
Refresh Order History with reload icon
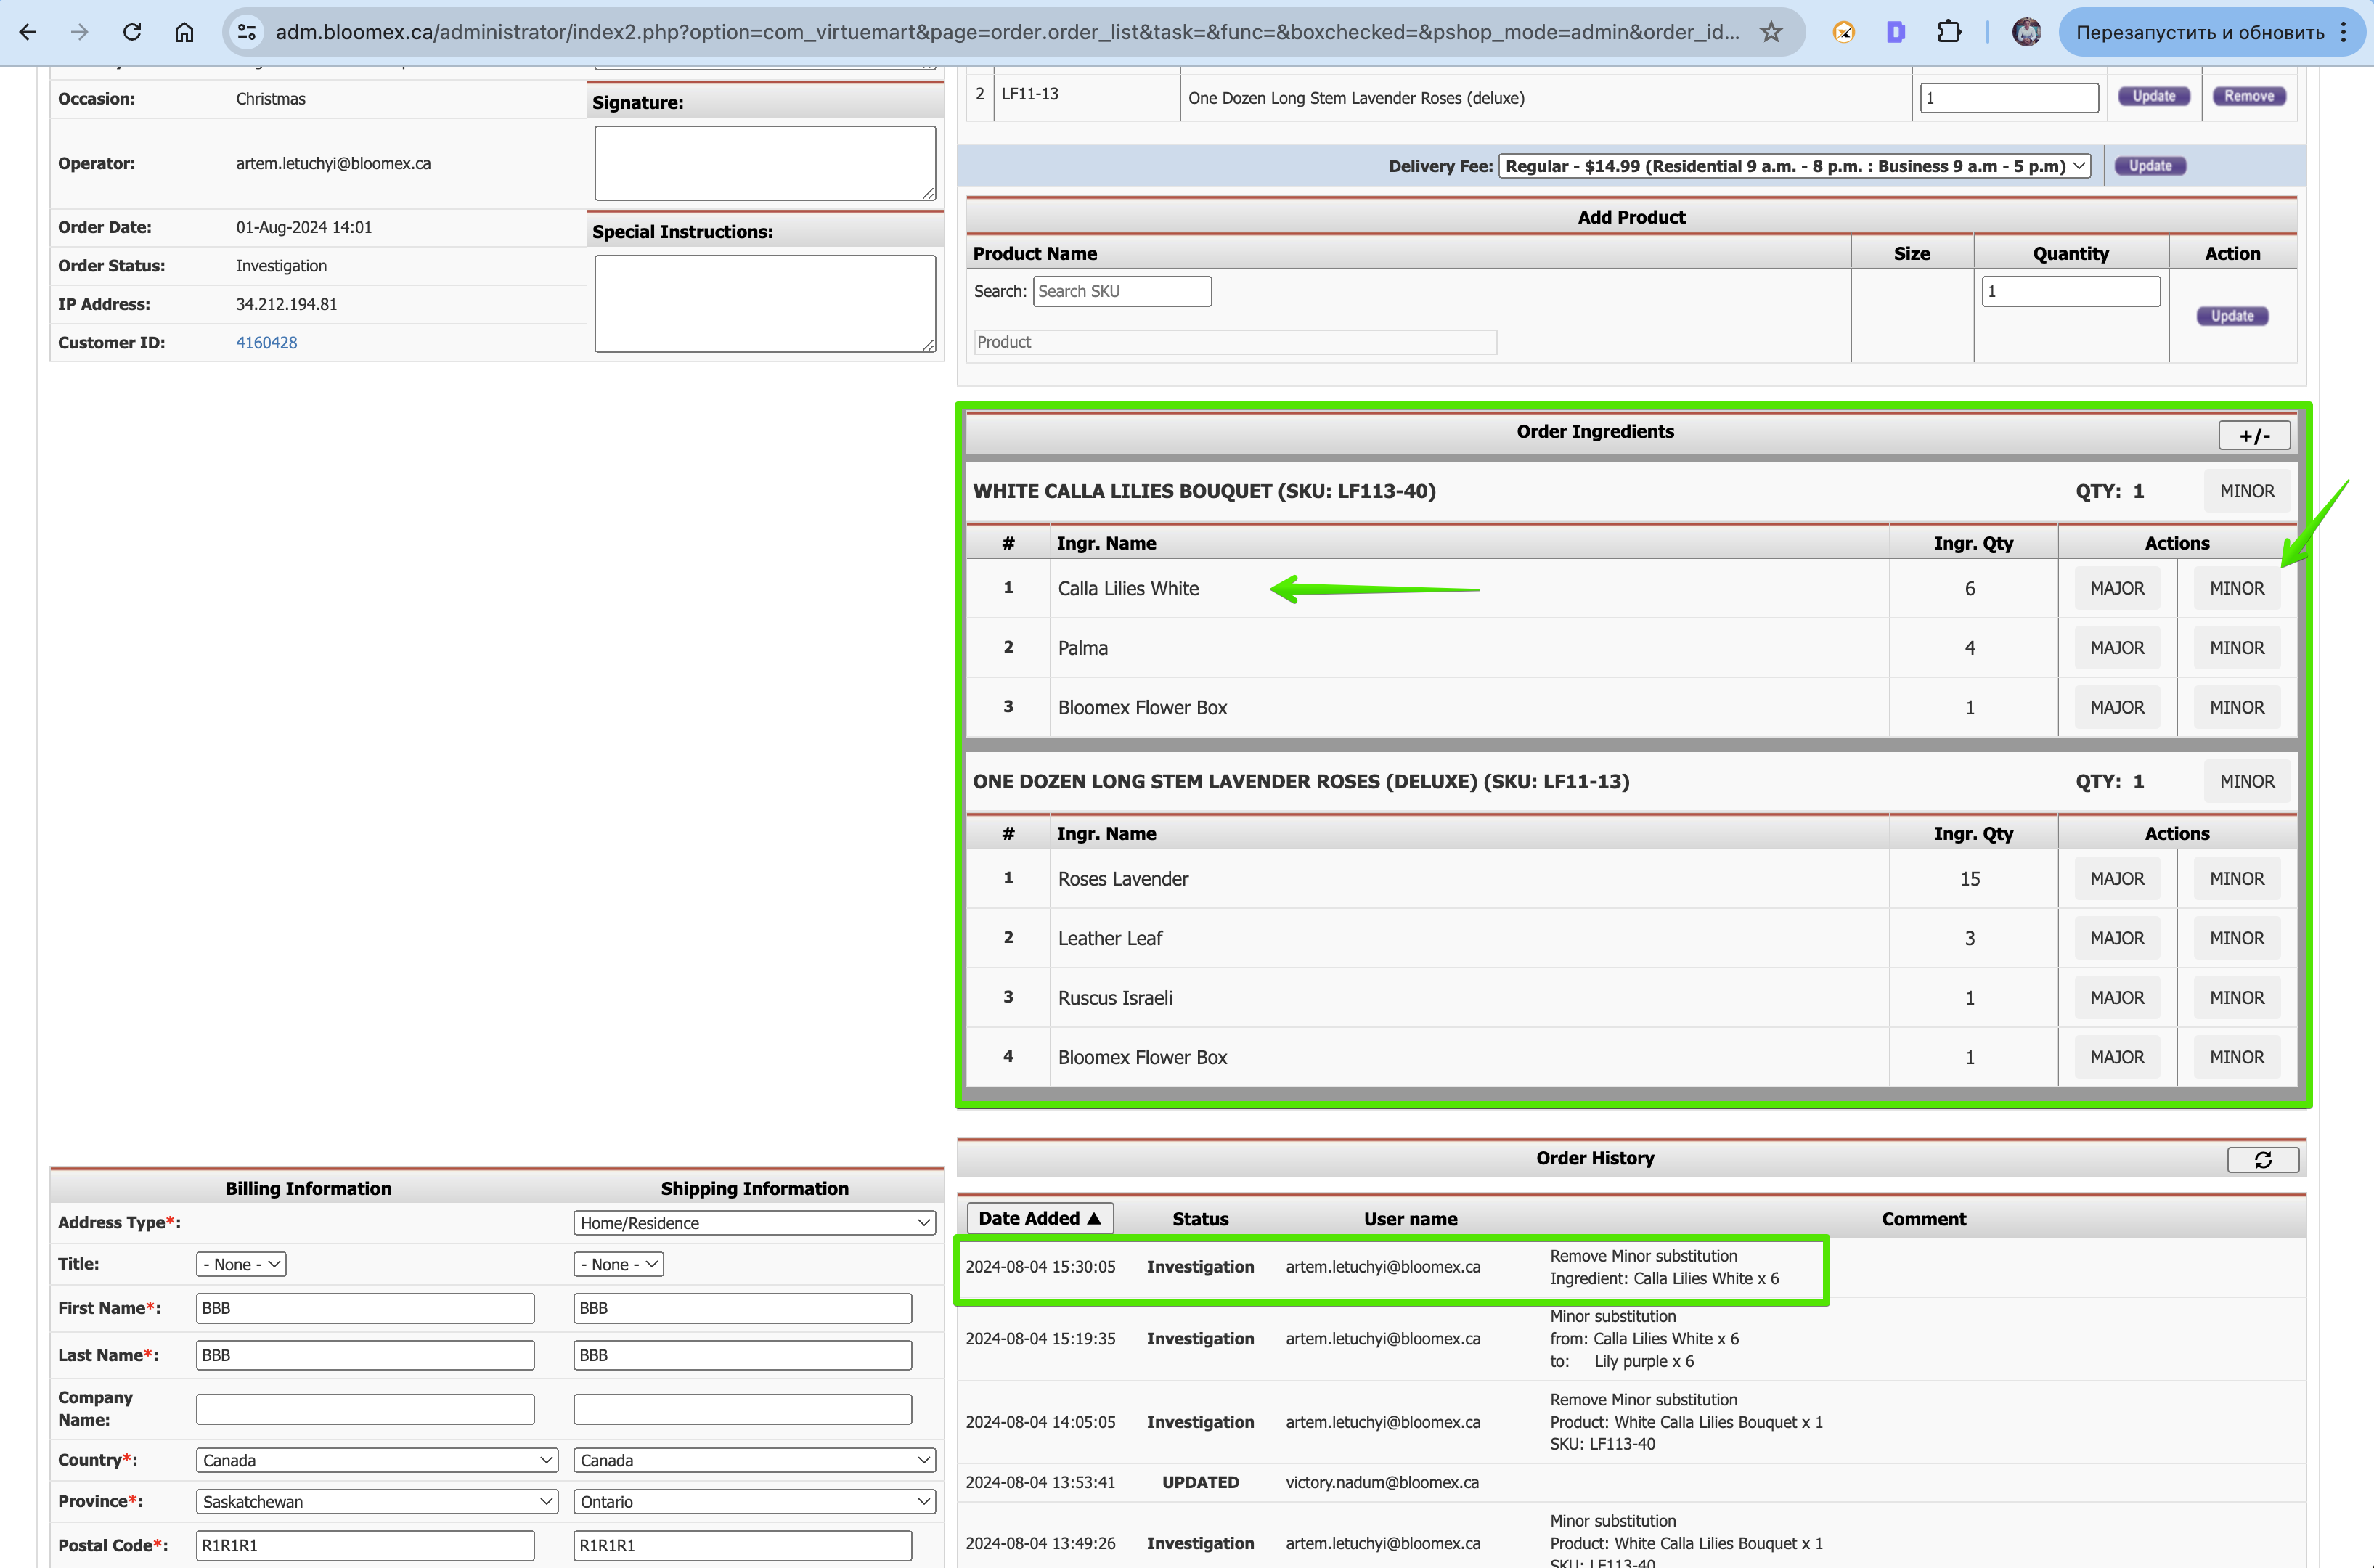[x=2263, y=1159]
